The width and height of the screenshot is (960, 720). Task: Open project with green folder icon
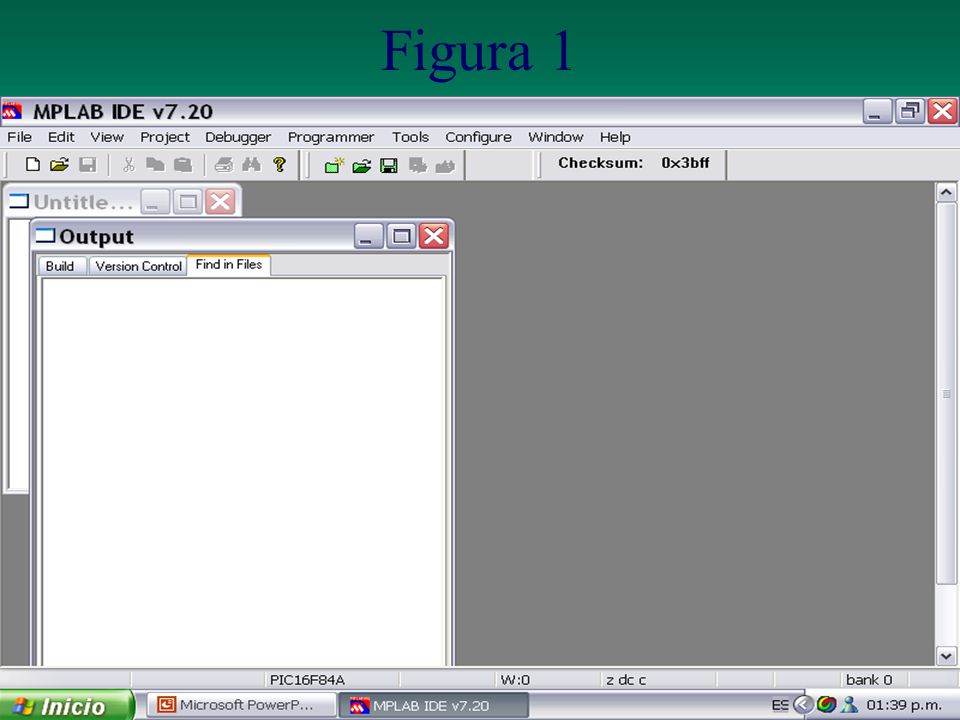tap(362, 165)
